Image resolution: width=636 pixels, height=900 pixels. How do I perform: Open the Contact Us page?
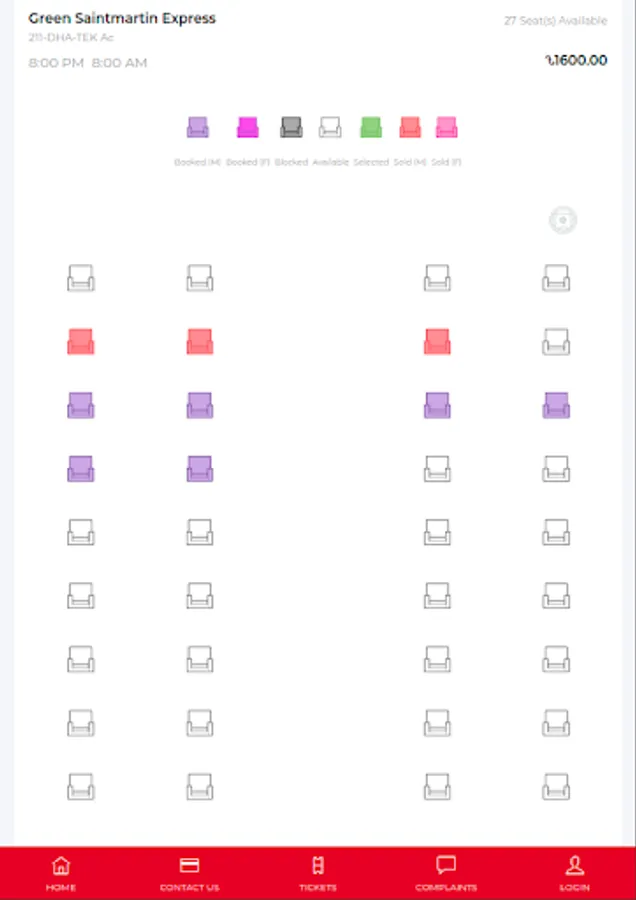pos(189,872)
